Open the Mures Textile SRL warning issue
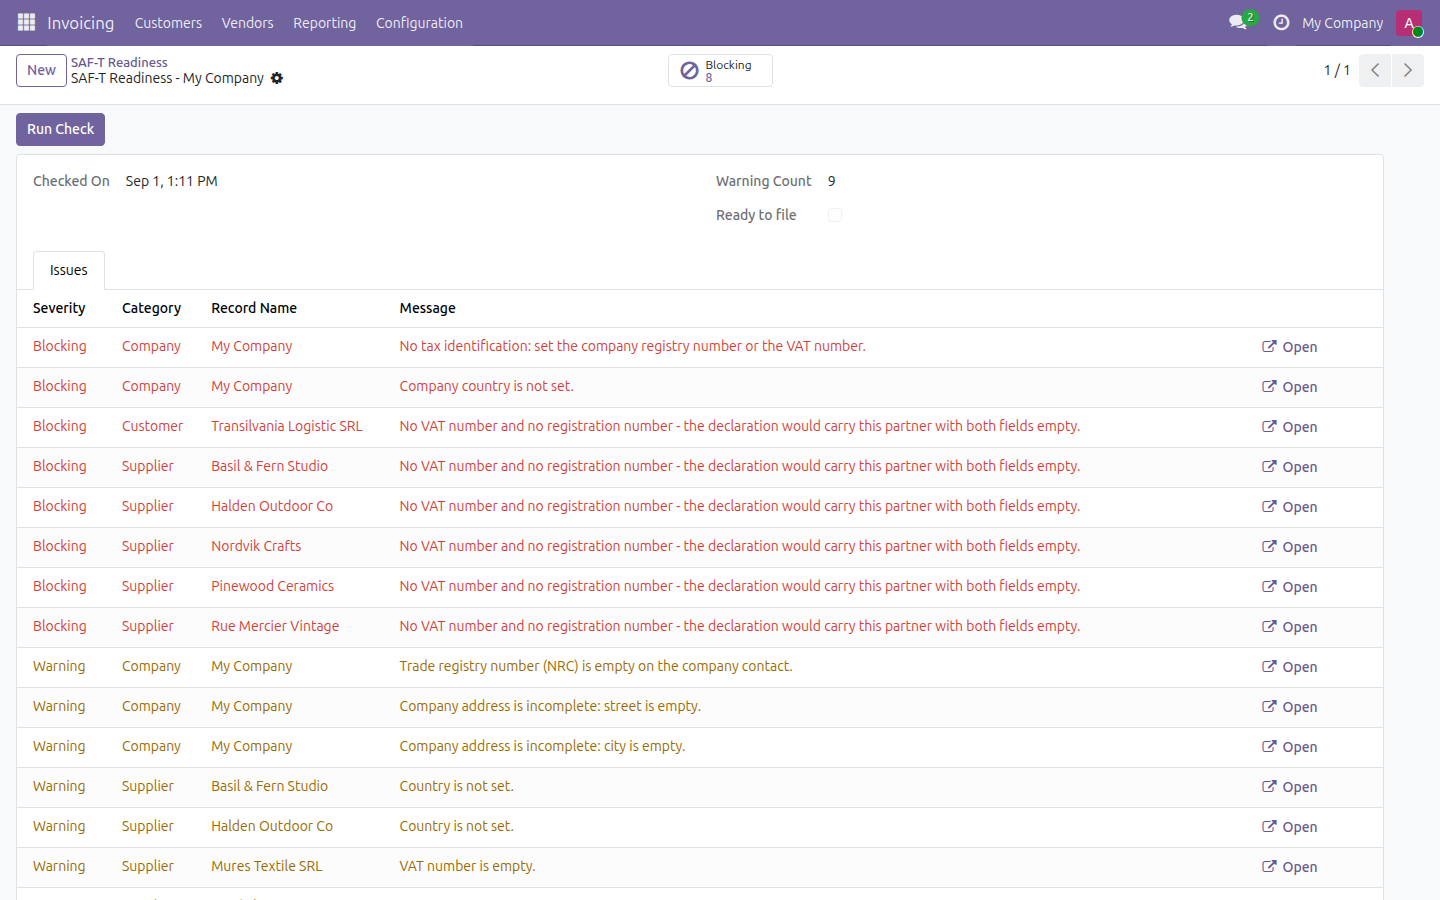 1289,867
